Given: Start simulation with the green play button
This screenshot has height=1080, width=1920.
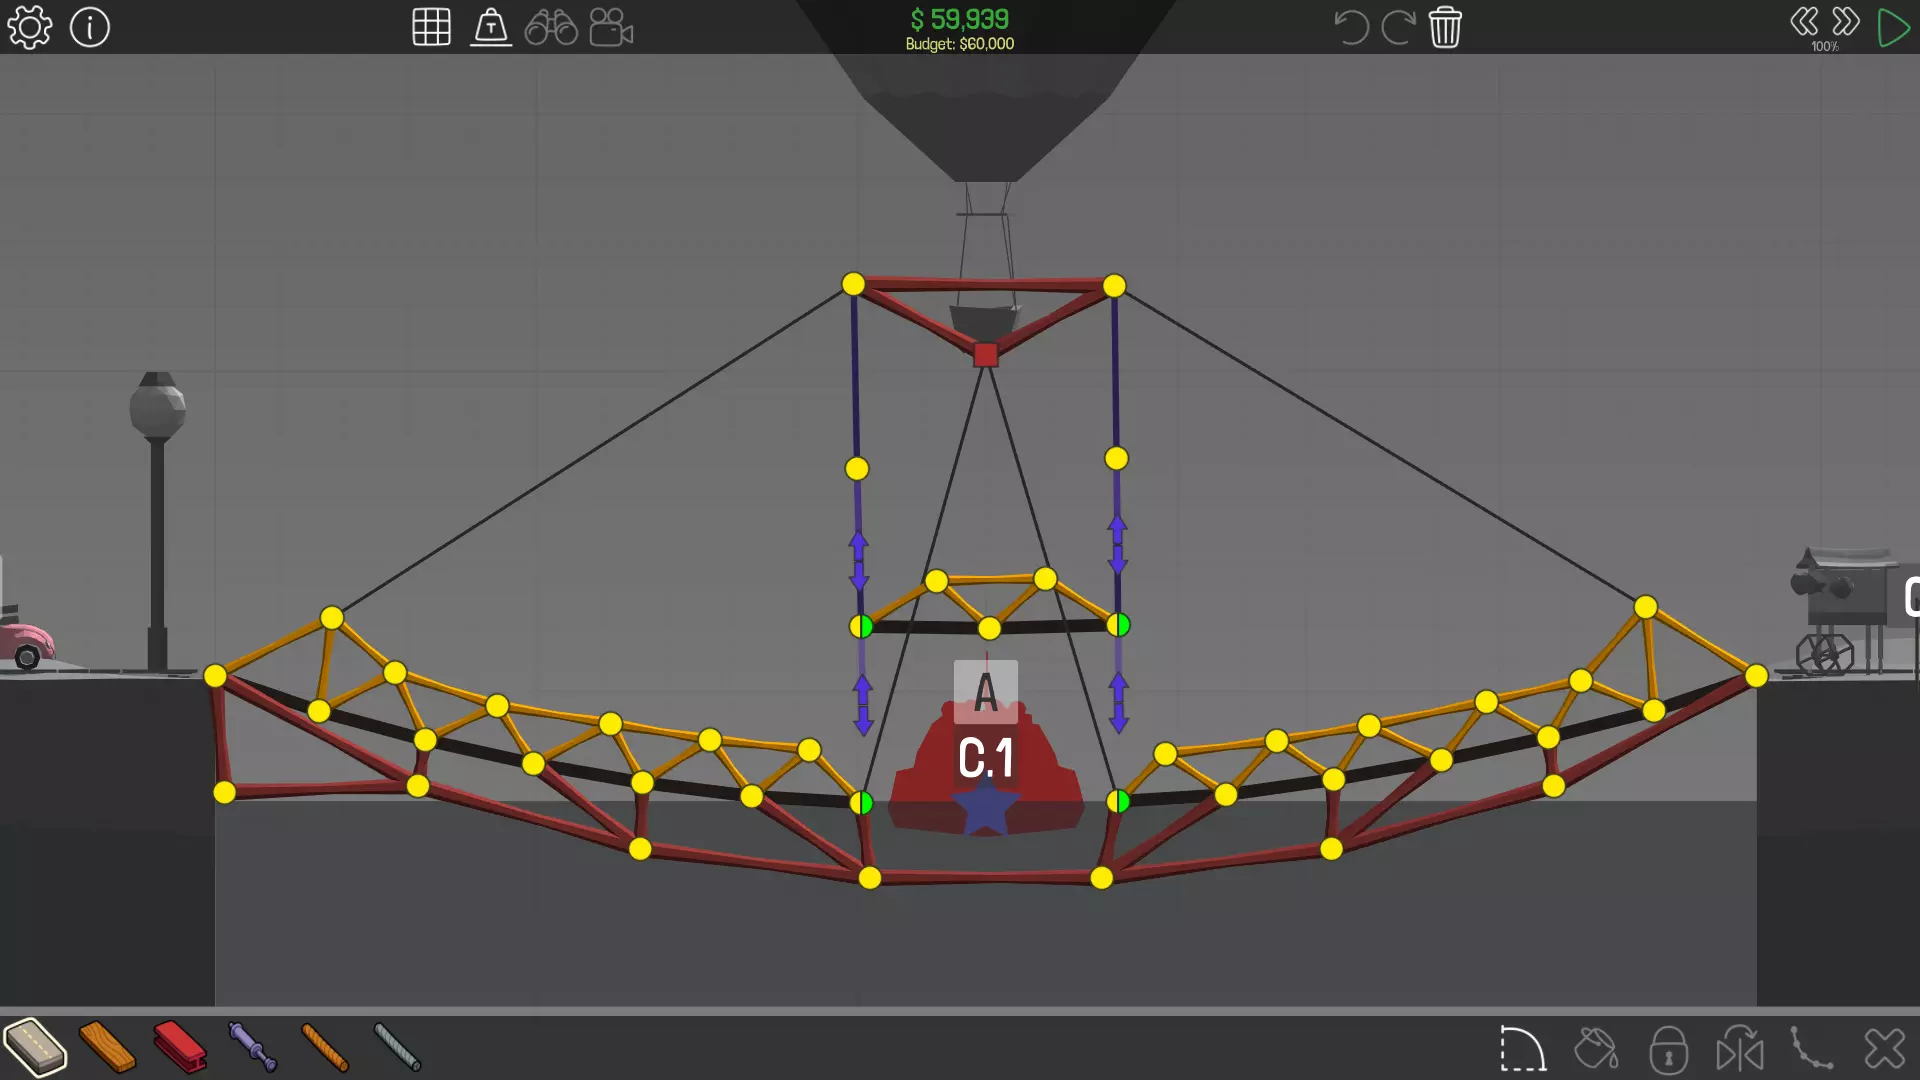Looking at the screenshot, I should click(x=1892, y=27).
